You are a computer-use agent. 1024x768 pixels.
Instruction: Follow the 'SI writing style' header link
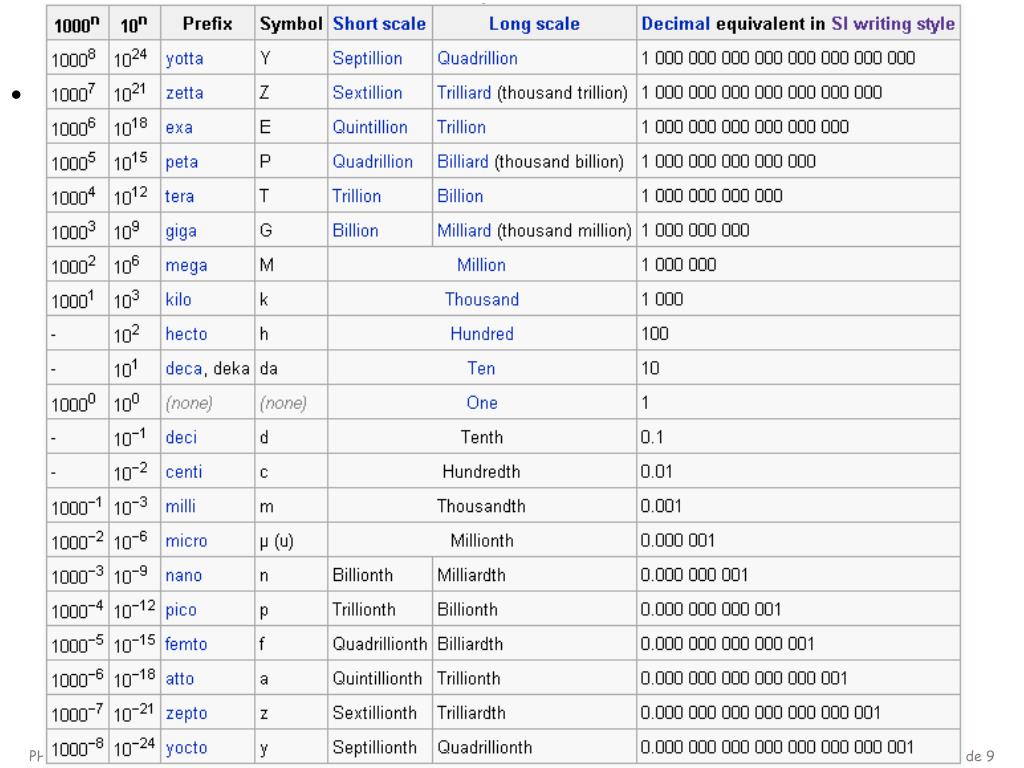tap(893, 24)
